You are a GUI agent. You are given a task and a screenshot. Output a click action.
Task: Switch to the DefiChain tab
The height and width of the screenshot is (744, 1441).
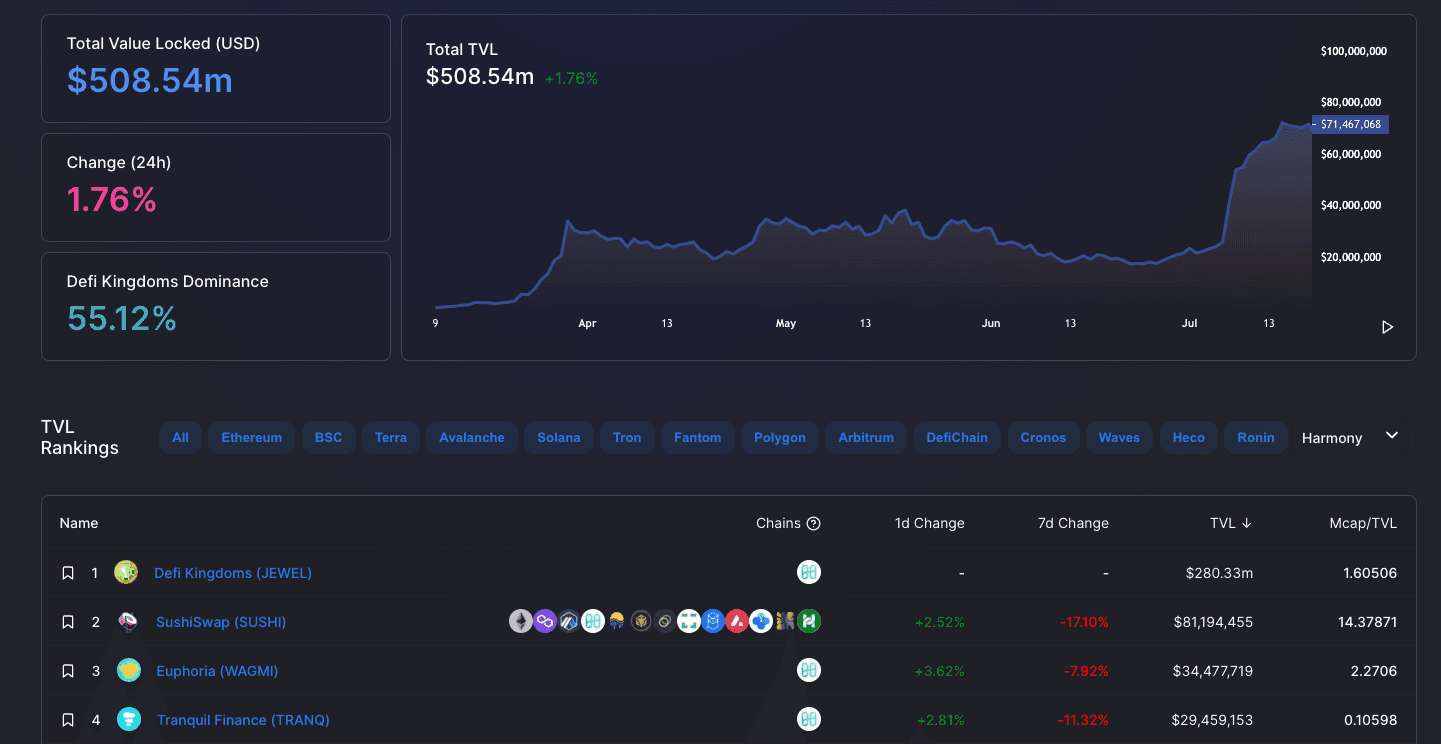tap(957, 438)
